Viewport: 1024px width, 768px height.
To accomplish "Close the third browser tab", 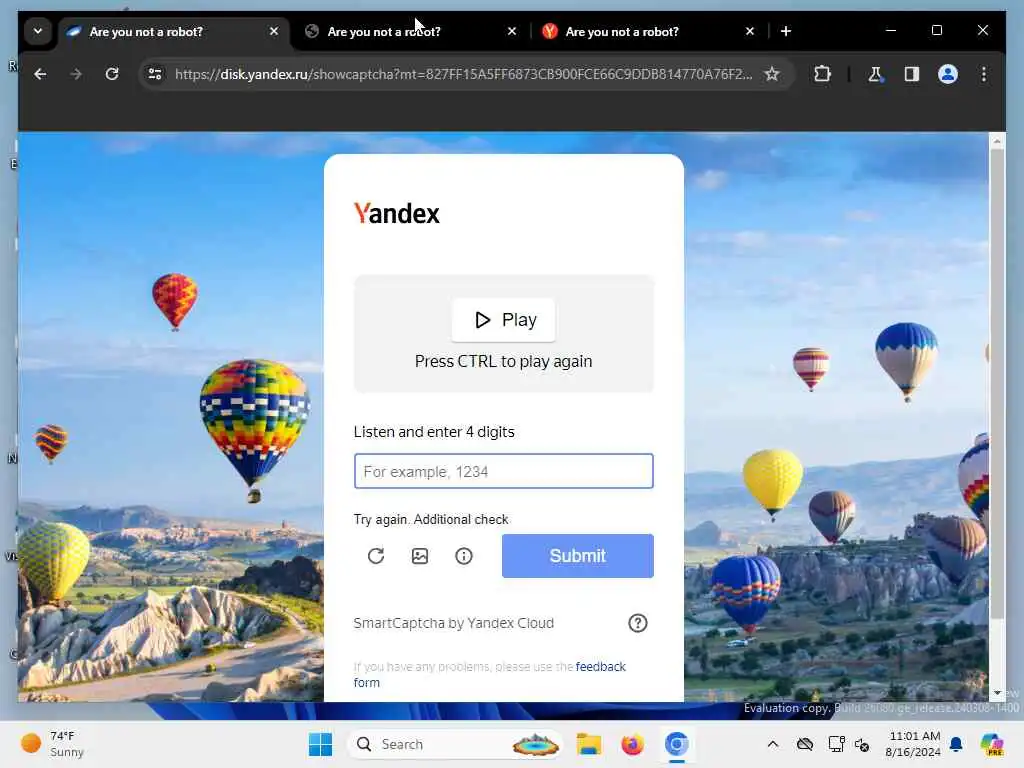I will tap(750, 31).
